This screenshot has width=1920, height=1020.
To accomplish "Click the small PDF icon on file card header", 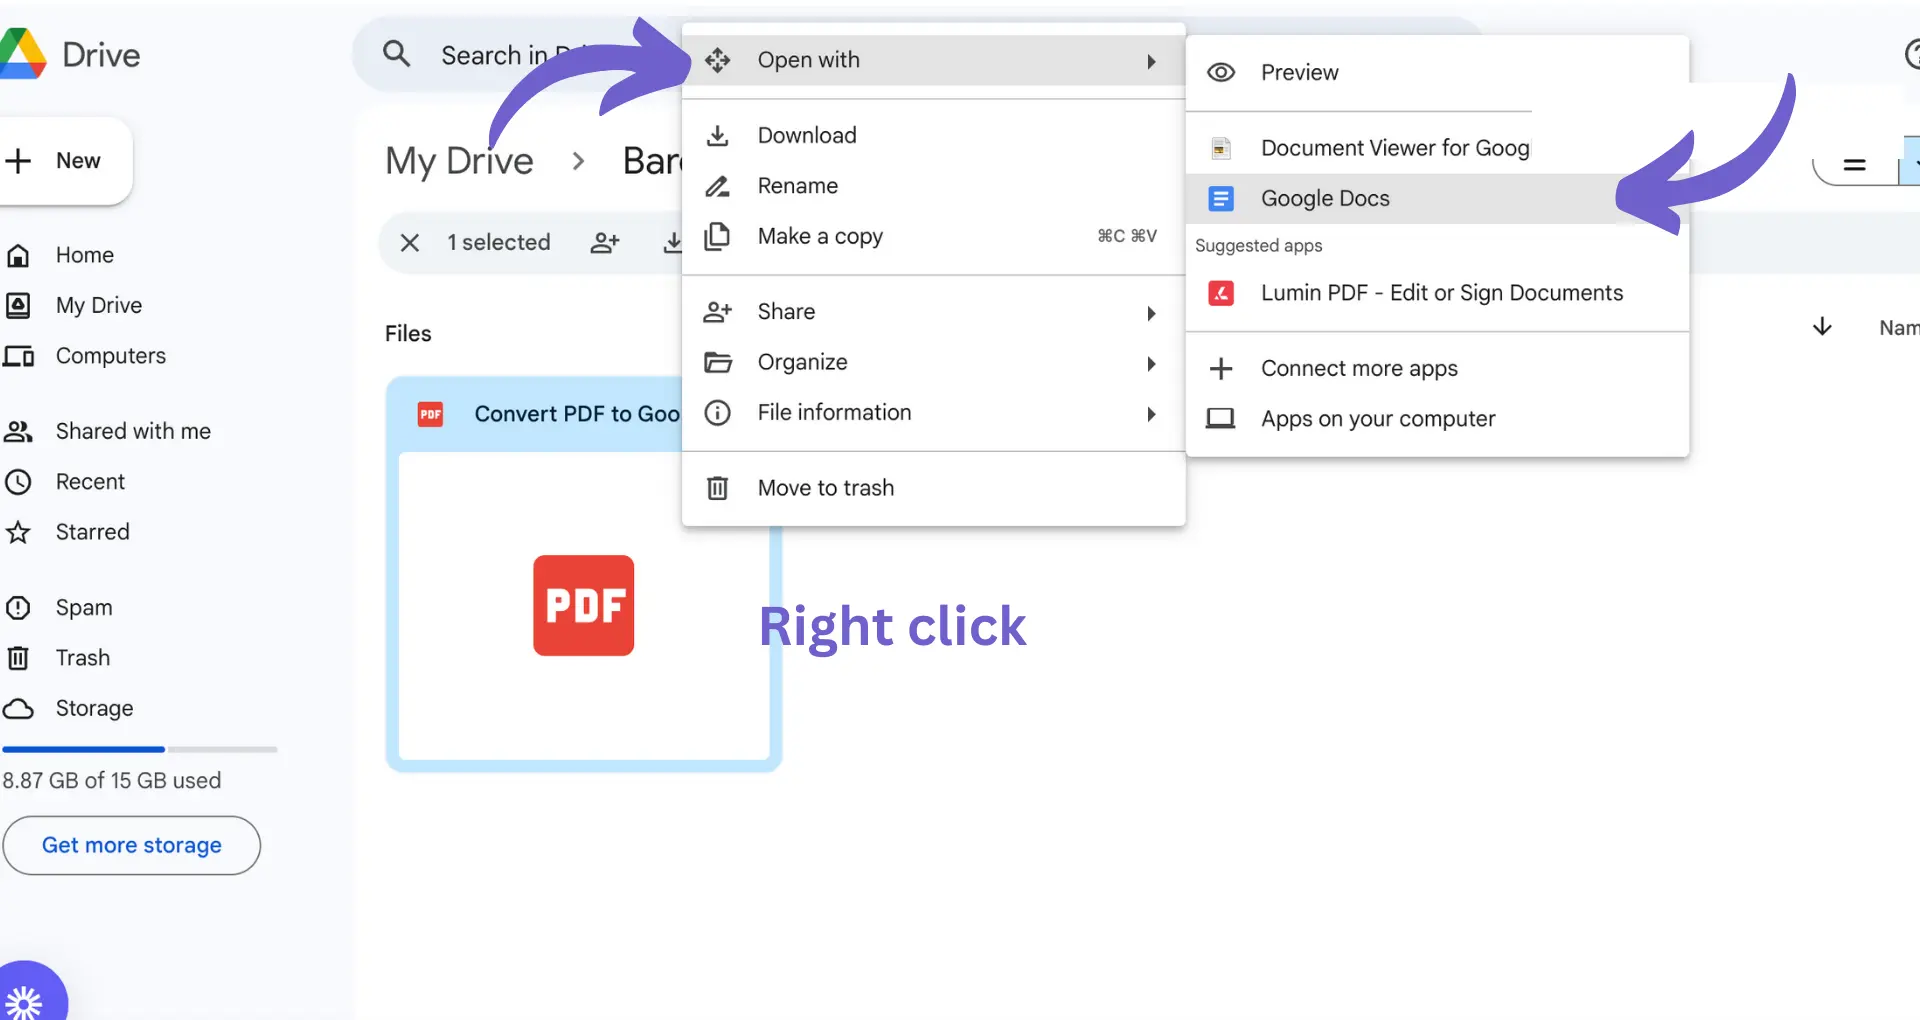I will (431, 414).
